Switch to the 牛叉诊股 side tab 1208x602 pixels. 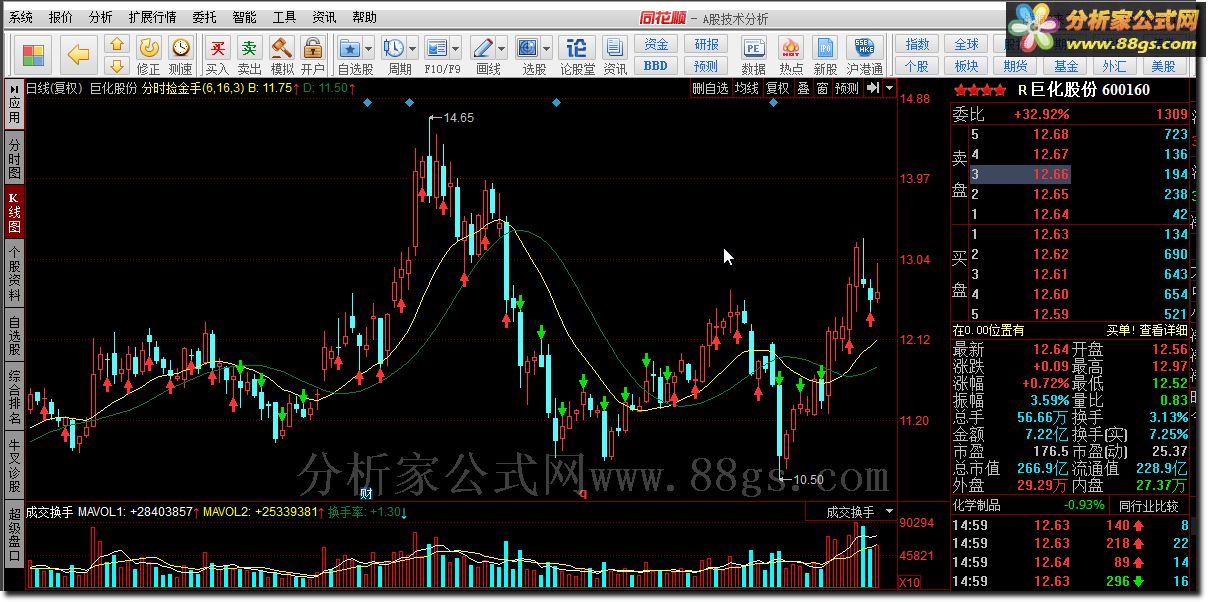coord(14,465)
